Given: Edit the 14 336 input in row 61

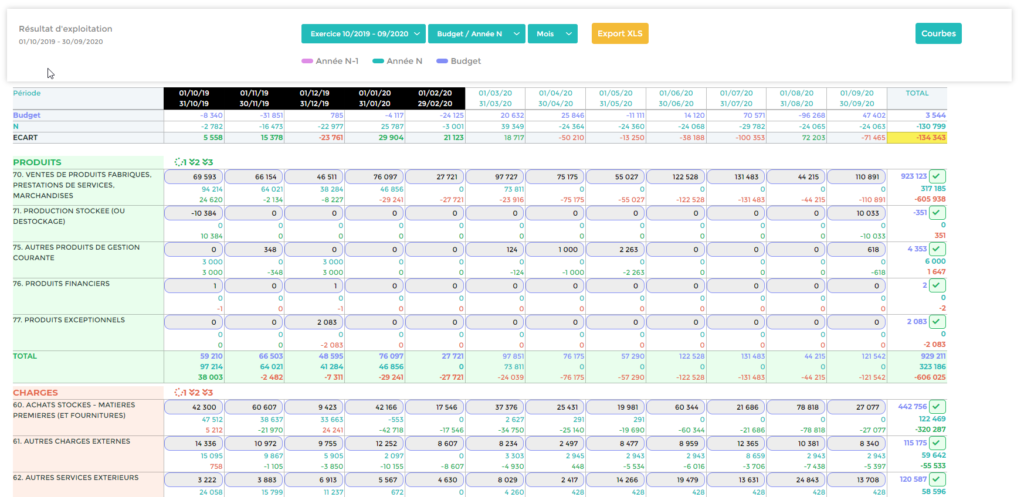Looking at the screenshot, I should [193, 444].
